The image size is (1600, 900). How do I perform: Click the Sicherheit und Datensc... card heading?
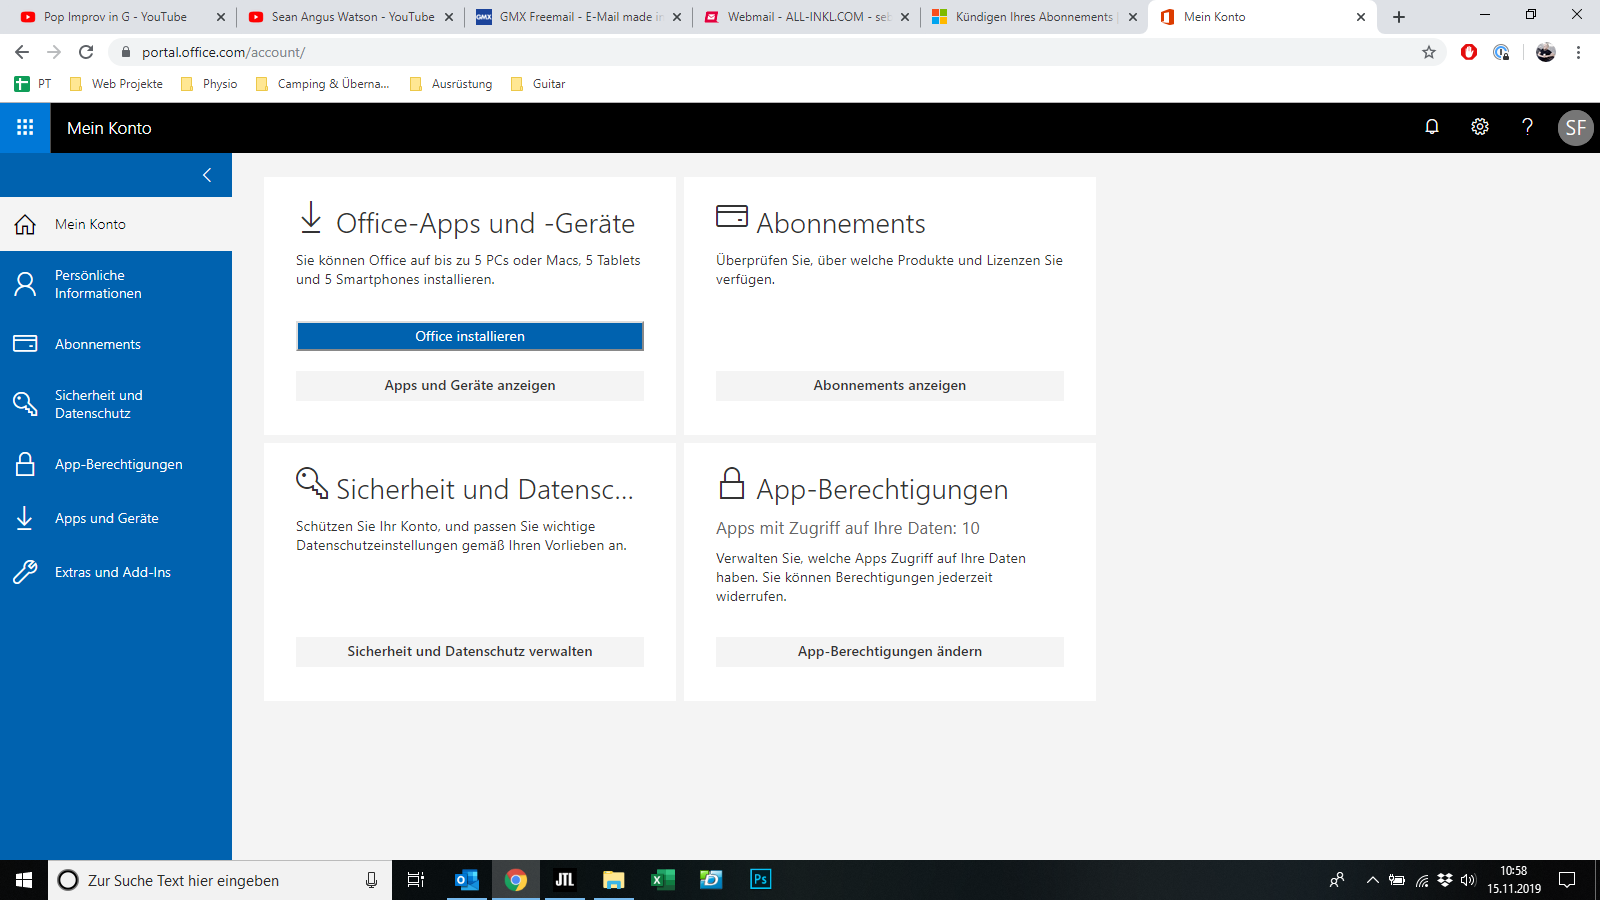485,489
